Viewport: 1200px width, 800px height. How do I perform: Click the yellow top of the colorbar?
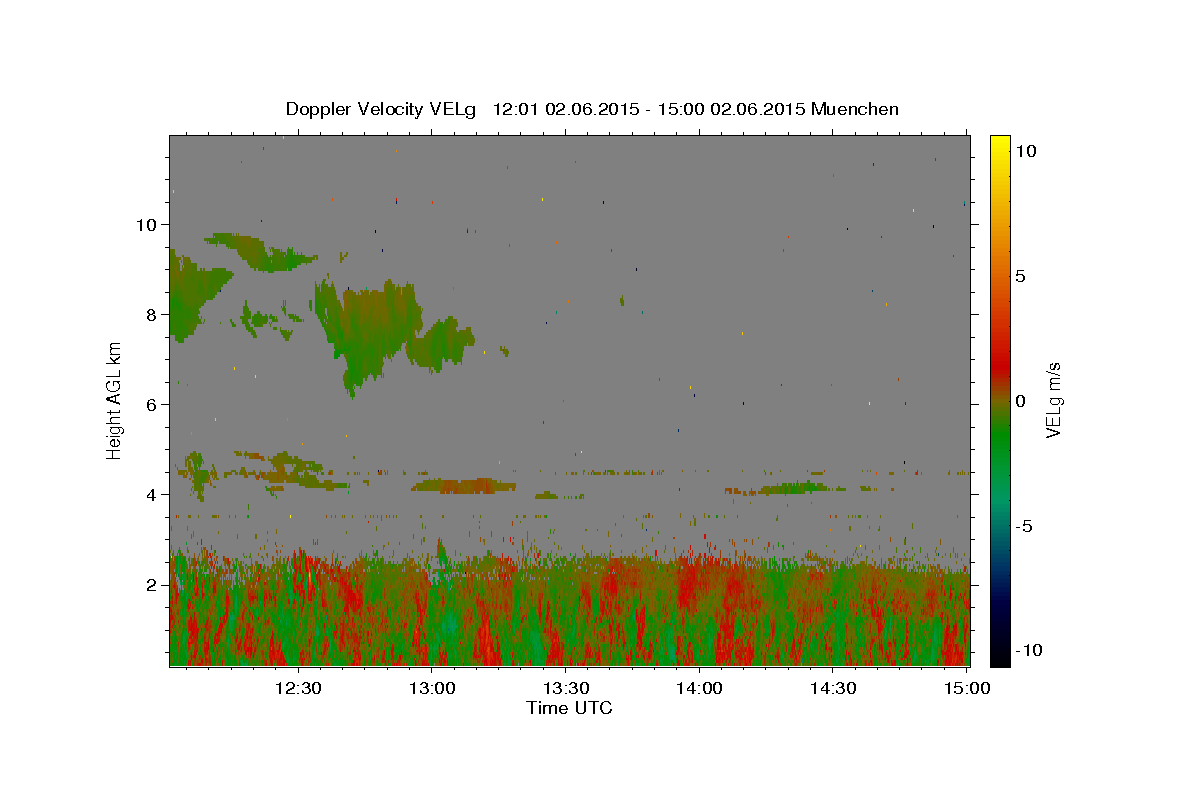pos(1000,145)
